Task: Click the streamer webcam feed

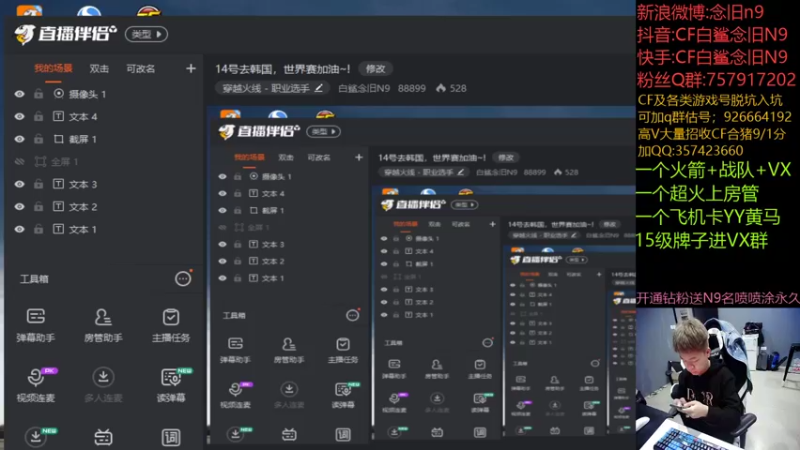Action: [x=717, y=379]
